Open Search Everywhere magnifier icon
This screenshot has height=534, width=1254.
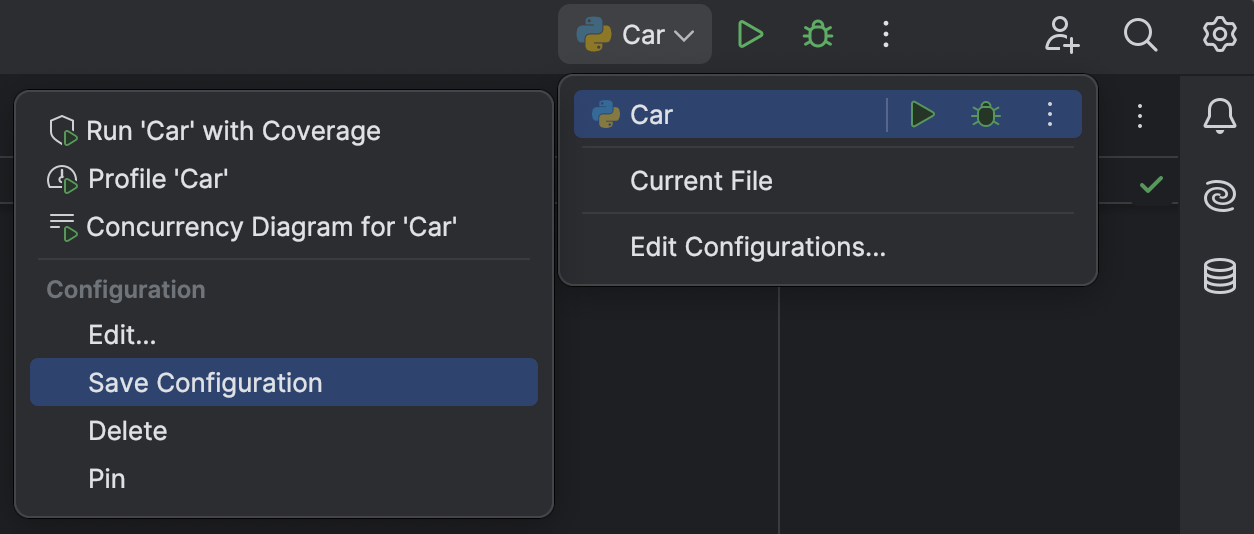click(1140, 35)
